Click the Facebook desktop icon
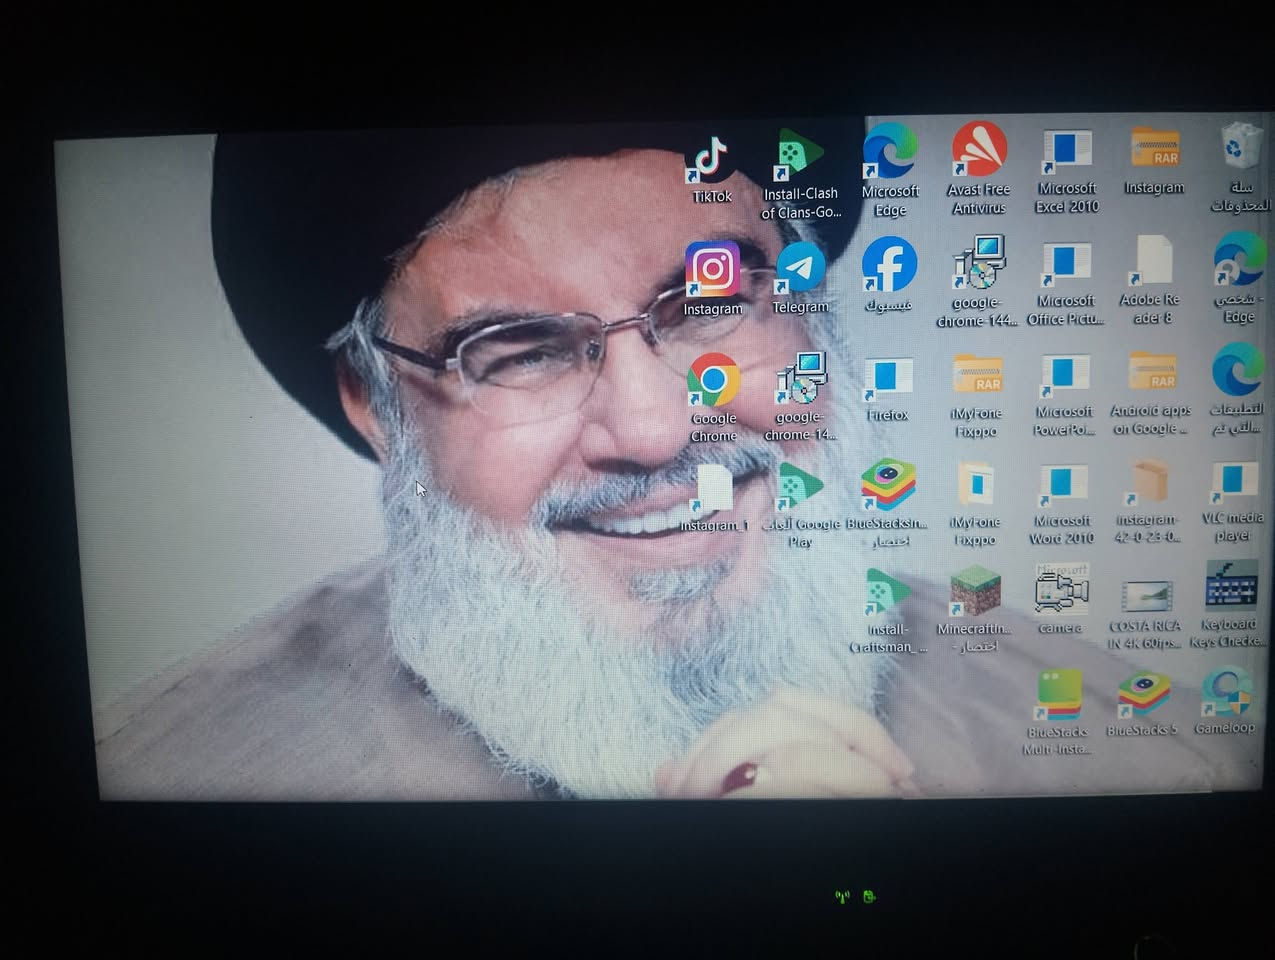 tap(889, 264)
